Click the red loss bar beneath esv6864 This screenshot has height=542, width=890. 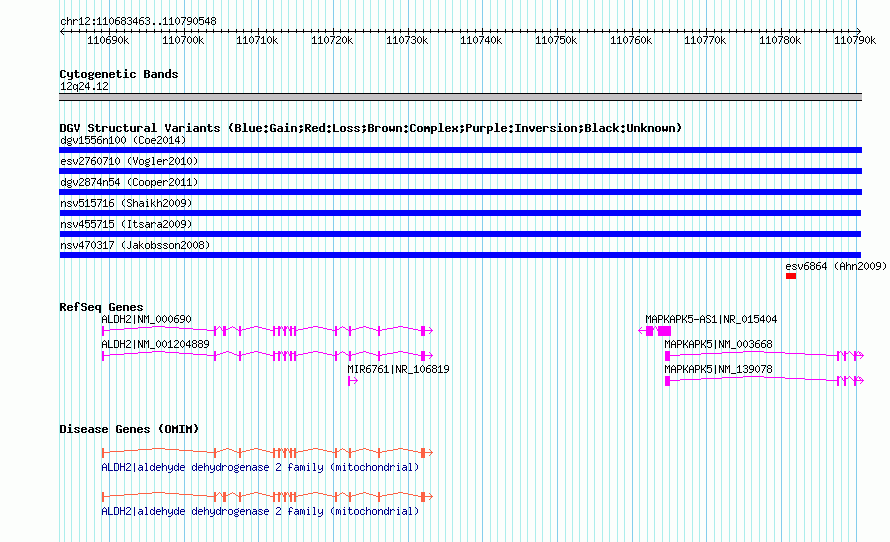(x=791, y=276)
